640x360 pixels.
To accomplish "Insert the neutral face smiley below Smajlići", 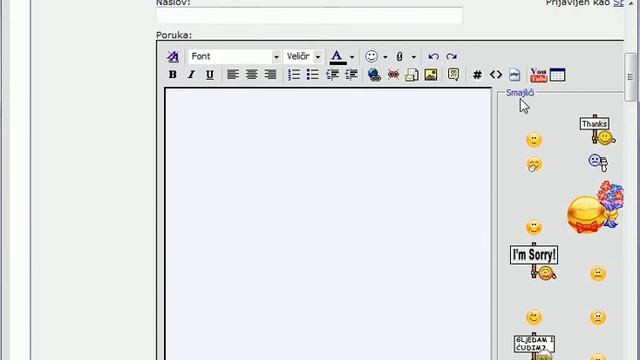I will click(x=534, y=140).
